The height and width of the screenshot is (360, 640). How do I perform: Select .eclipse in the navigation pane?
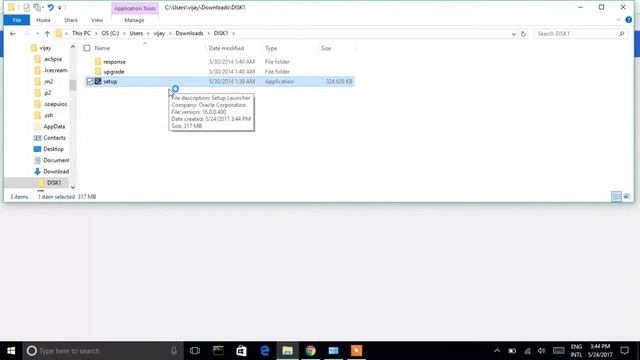pyautogui.click(x=53, y=59)
